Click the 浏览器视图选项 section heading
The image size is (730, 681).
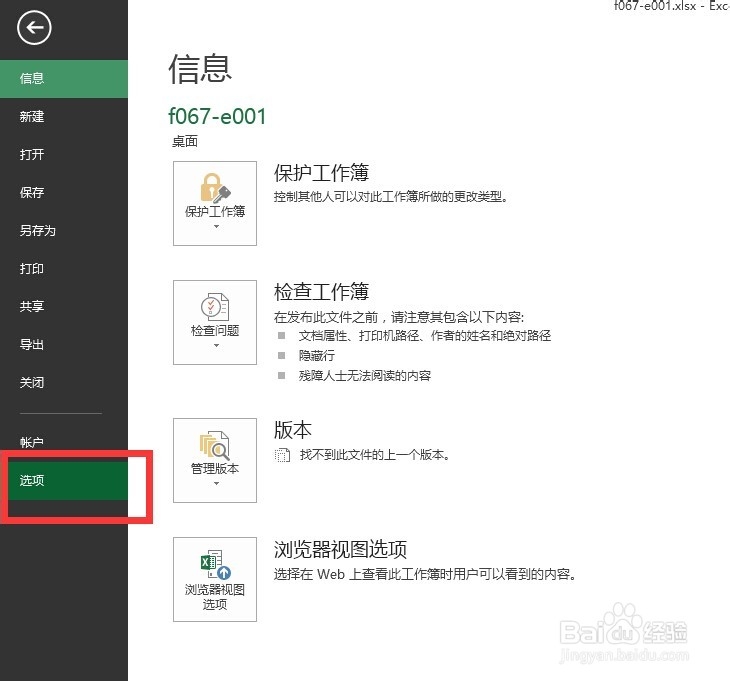click(x=340, y=549)
